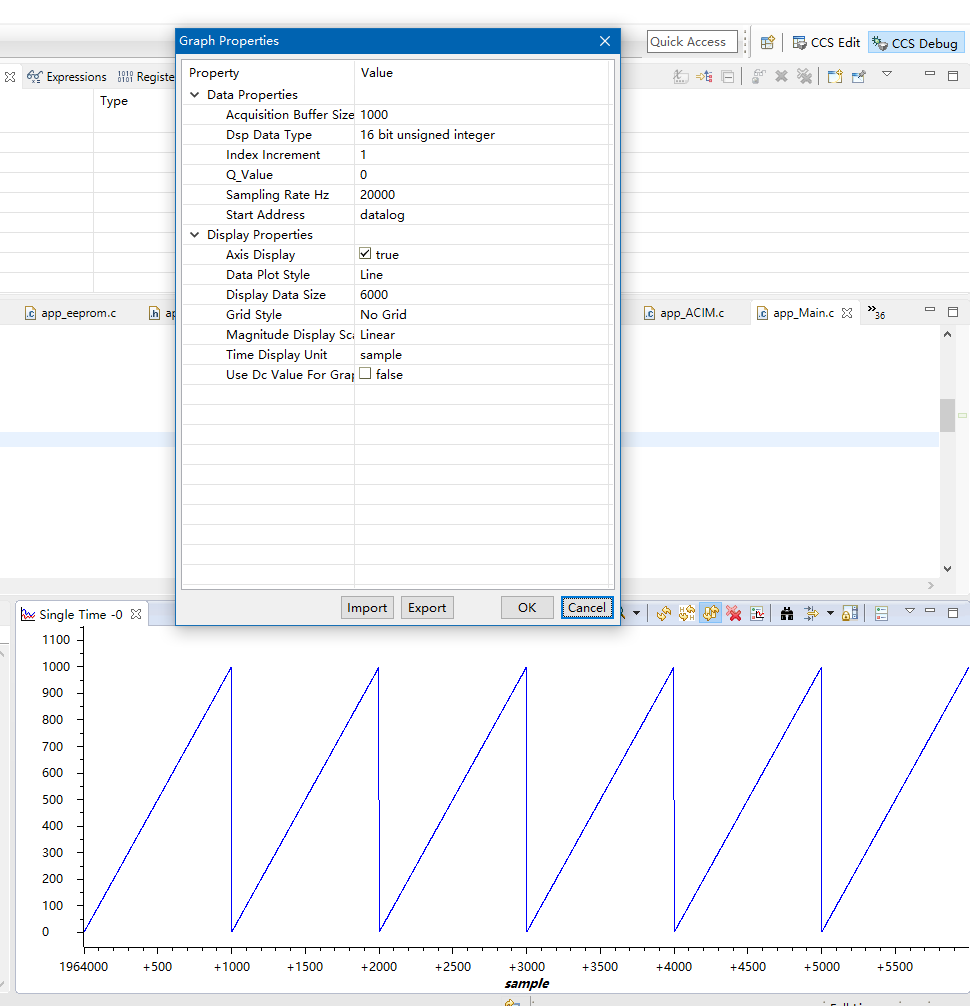Click the greyed padlock icon in the Variables toolbar
The height and width of the screenshot is (1006, 970).
click(758, 76)
